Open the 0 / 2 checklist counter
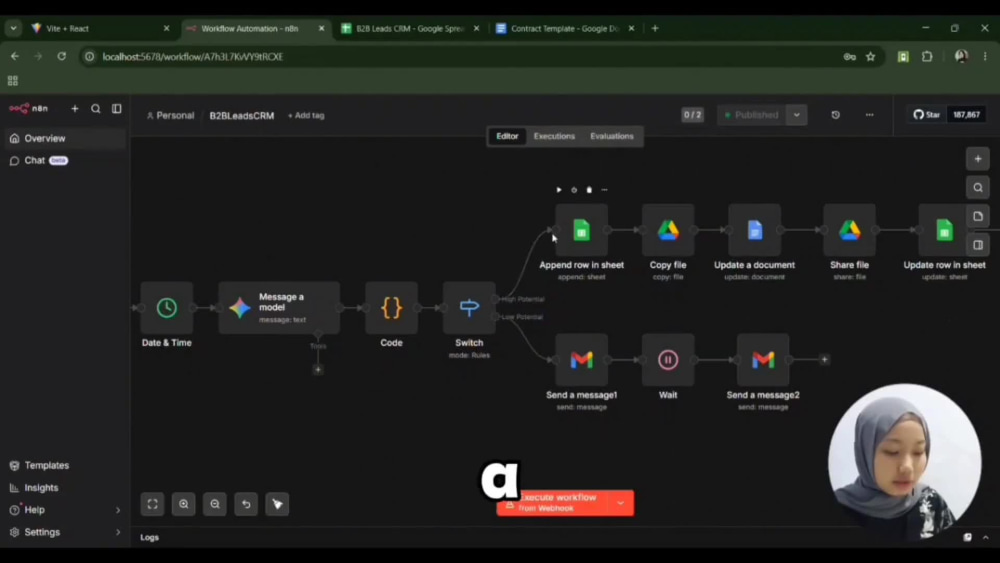The width and height of the screenshot is (1000, 563). [x=692, y=115]
